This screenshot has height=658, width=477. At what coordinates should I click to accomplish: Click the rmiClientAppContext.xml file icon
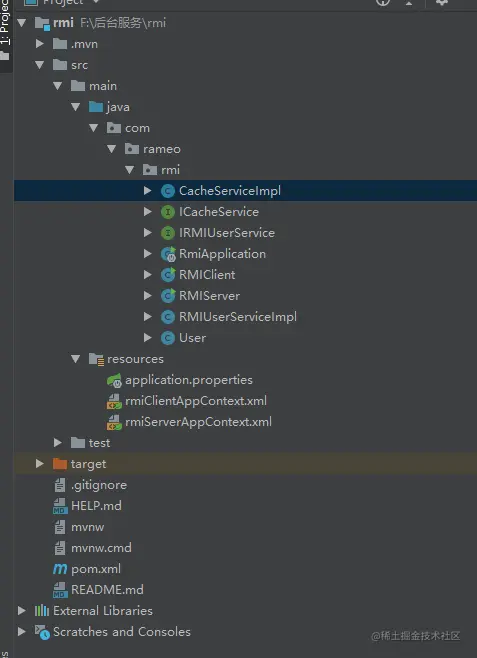tap(114, 401)
